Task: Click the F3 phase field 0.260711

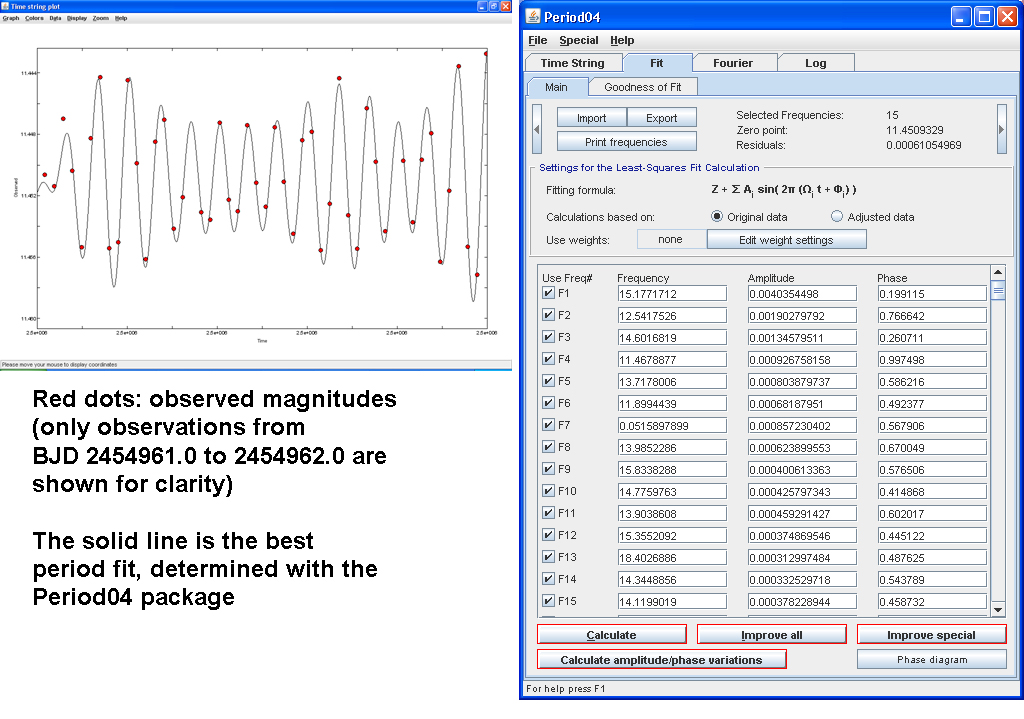Action: [932, 338]
